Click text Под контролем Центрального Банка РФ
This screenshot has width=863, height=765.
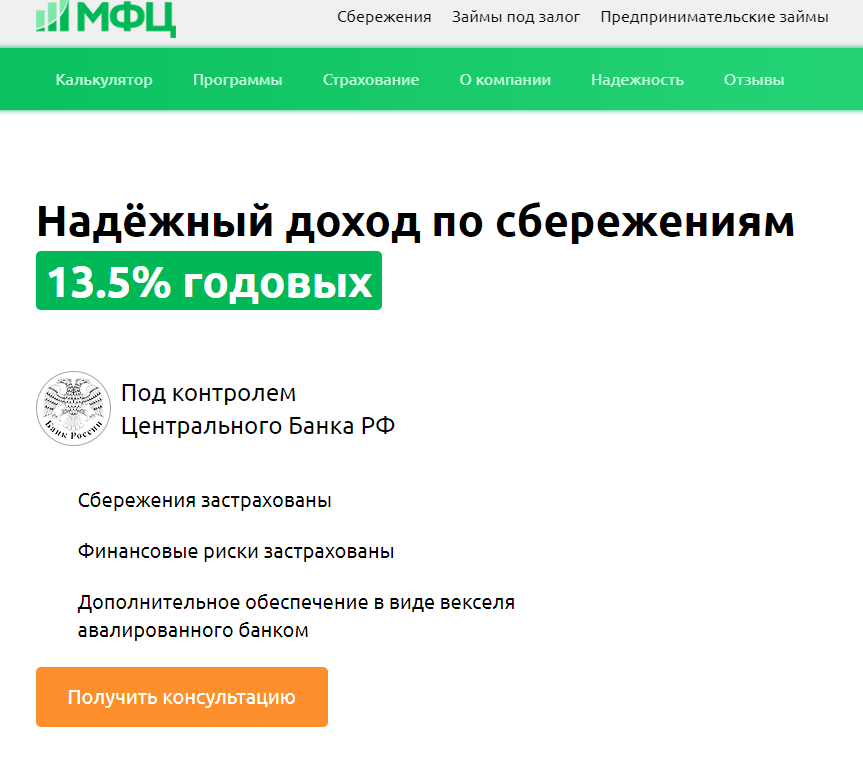[258, 409]
